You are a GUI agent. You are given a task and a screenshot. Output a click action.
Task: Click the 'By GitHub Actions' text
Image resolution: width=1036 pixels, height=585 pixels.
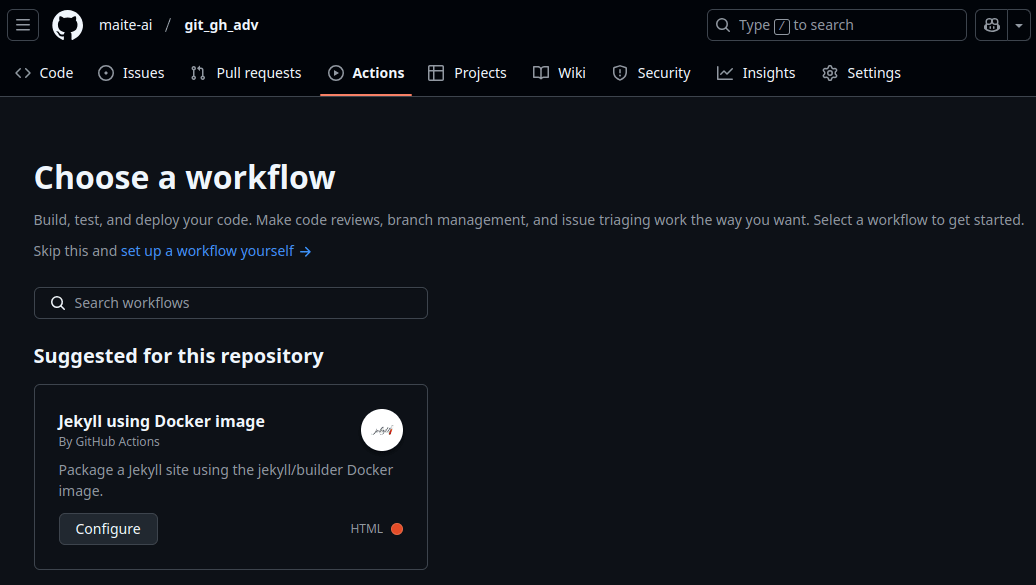[109, 442]
